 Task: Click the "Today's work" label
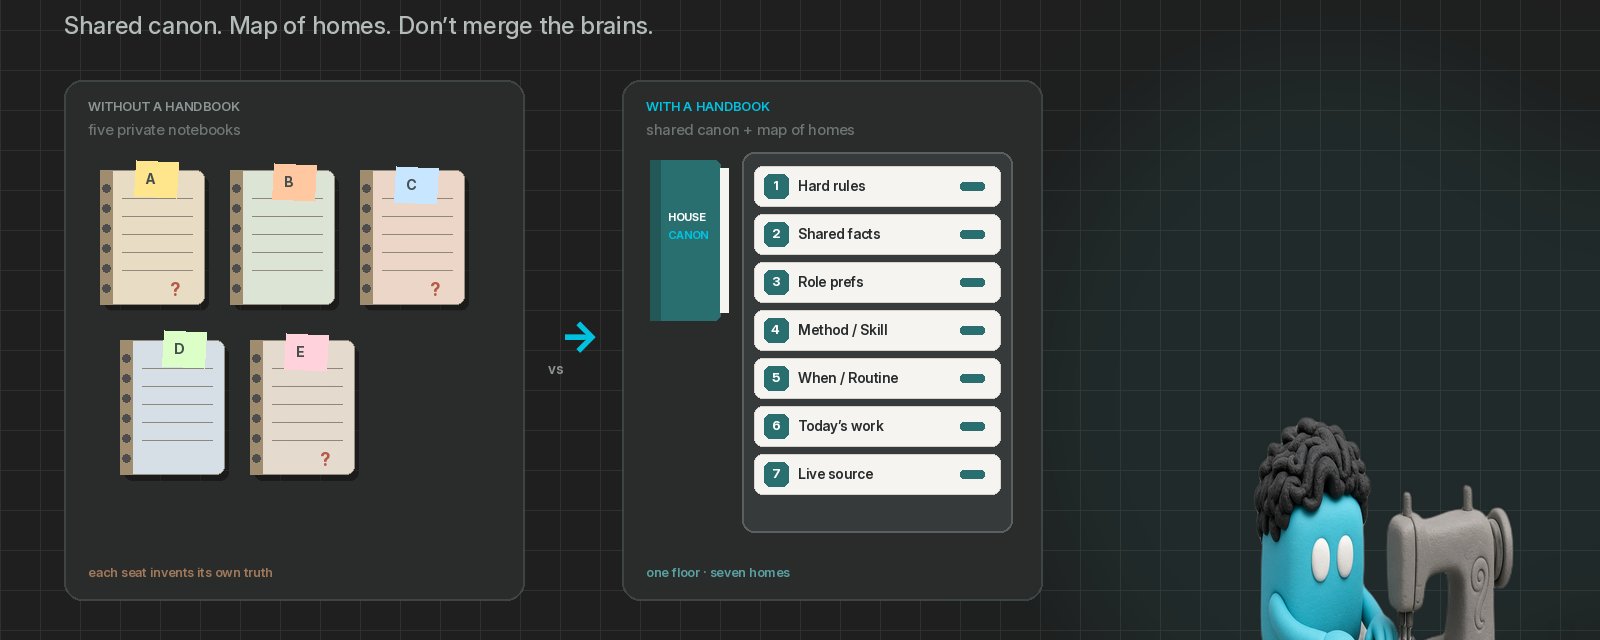[x=841, y=426]
